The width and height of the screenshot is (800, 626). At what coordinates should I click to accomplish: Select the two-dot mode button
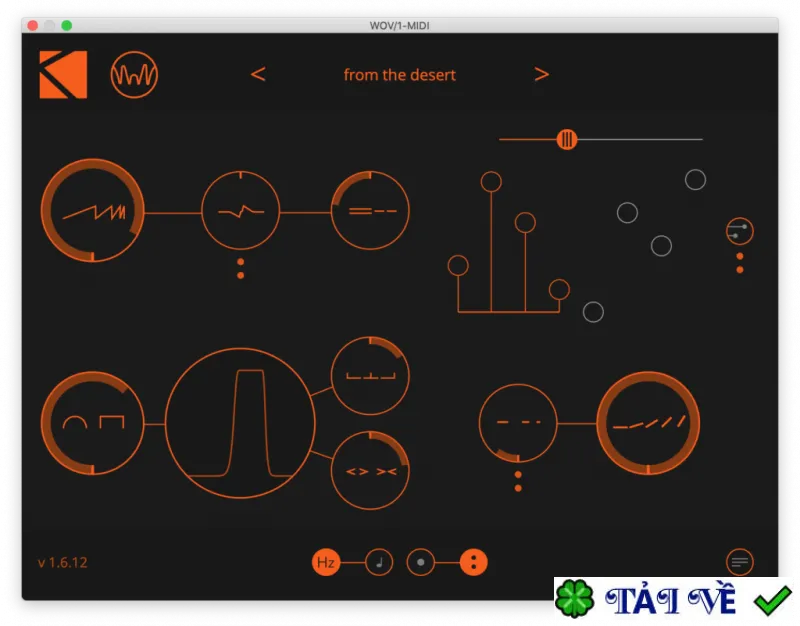pos(473,562)
